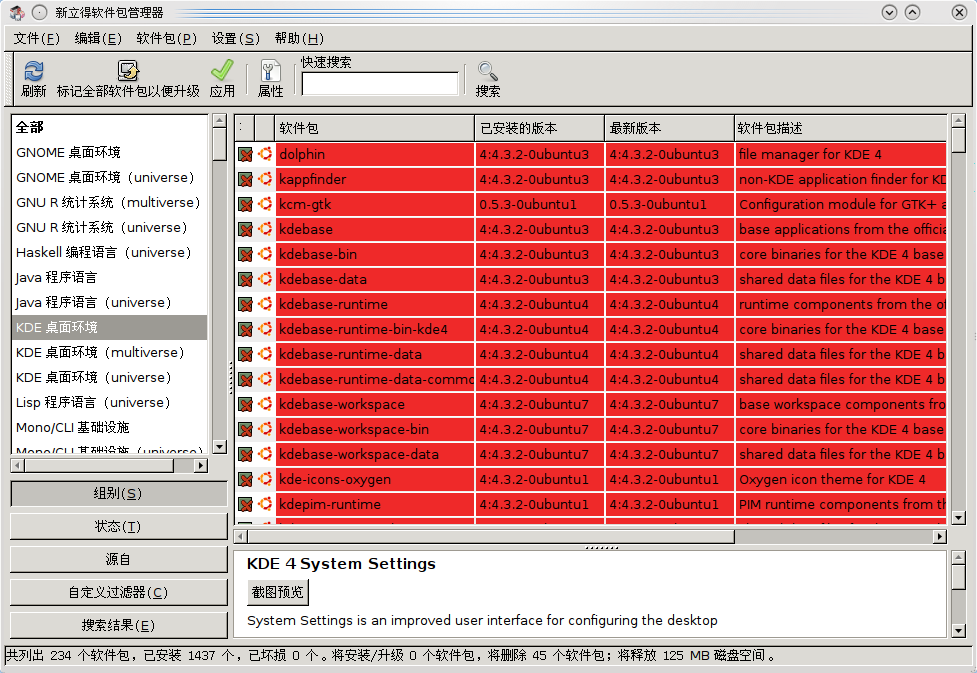Select the All (全部) category

[x=110, y=127]
